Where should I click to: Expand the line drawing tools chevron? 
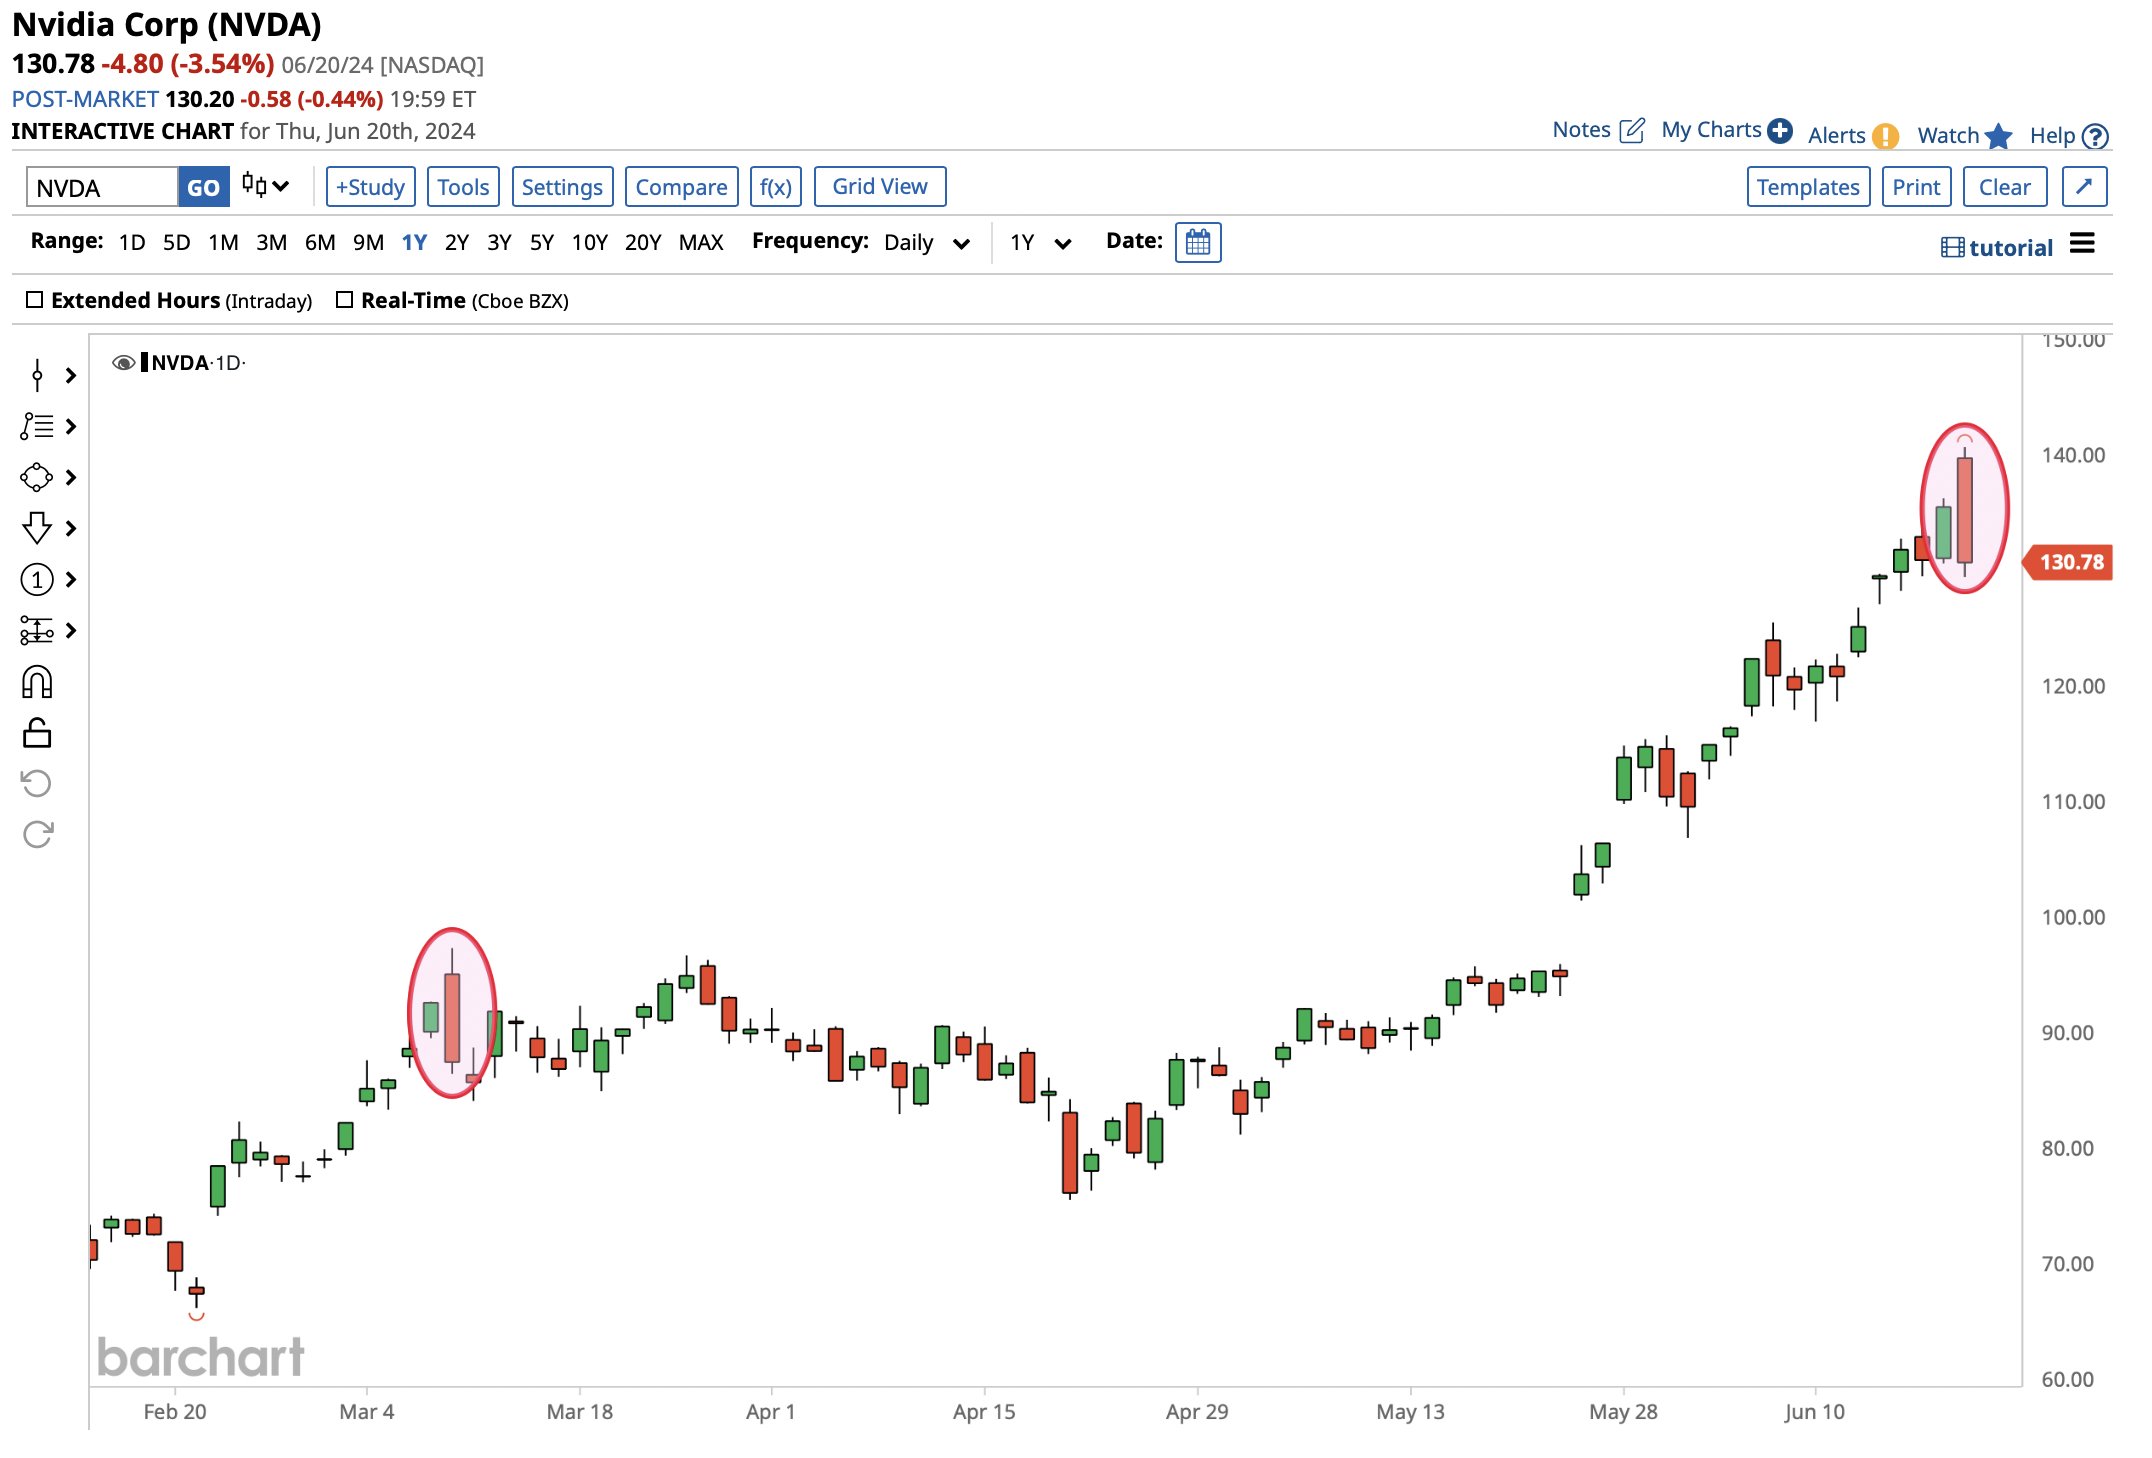[71, 376]
